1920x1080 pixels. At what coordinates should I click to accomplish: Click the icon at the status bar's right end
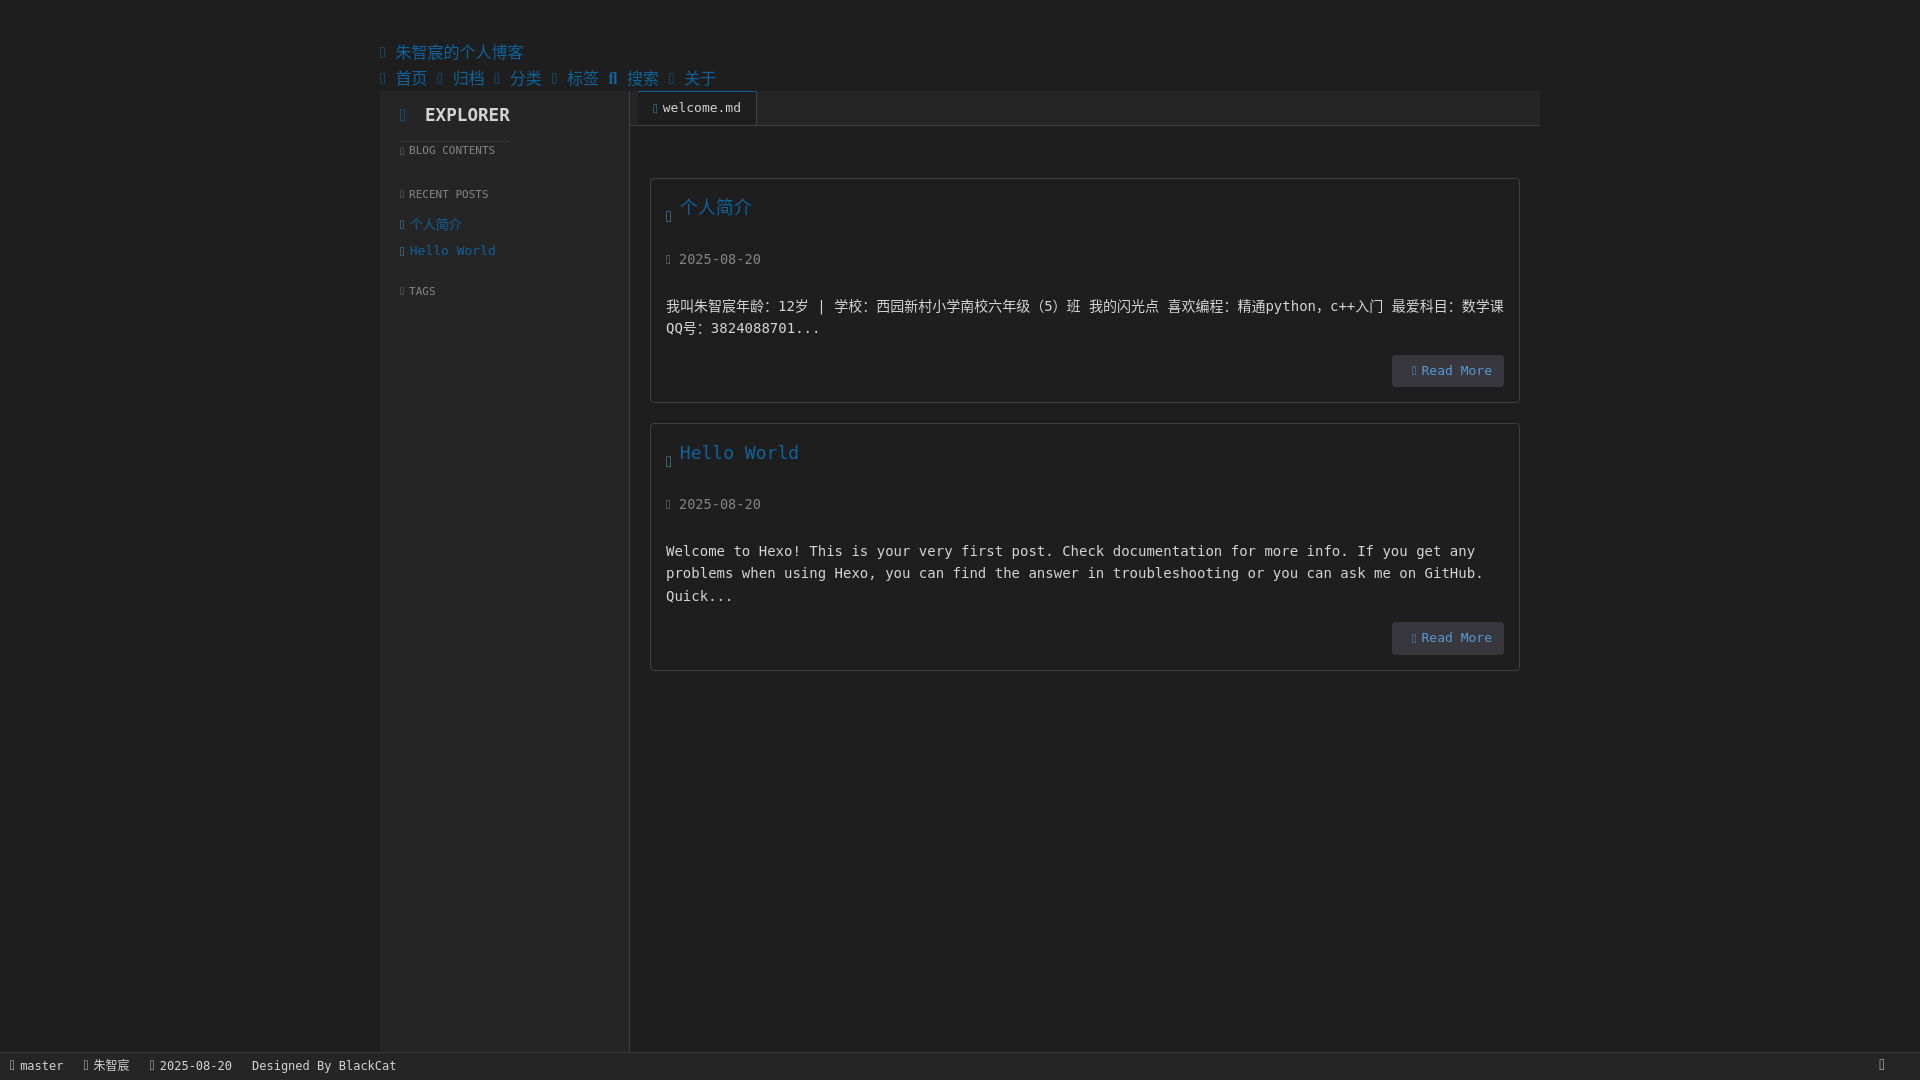(x=1882, y=1065)
